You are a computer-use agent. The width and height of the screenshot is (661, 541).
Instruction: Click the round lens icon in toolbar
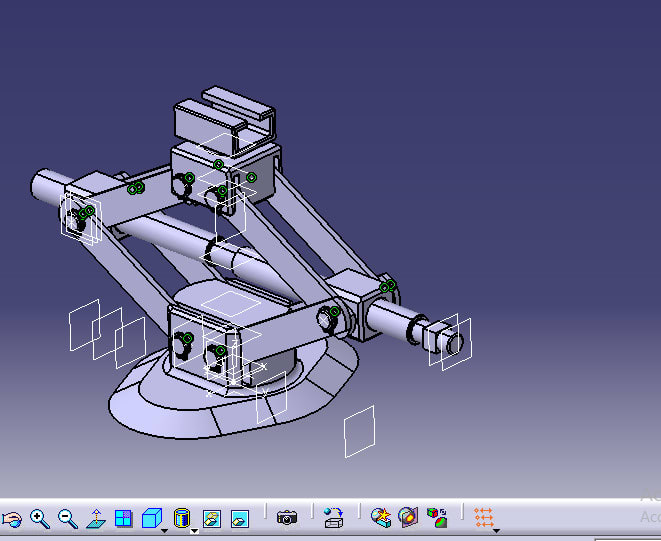408,518
